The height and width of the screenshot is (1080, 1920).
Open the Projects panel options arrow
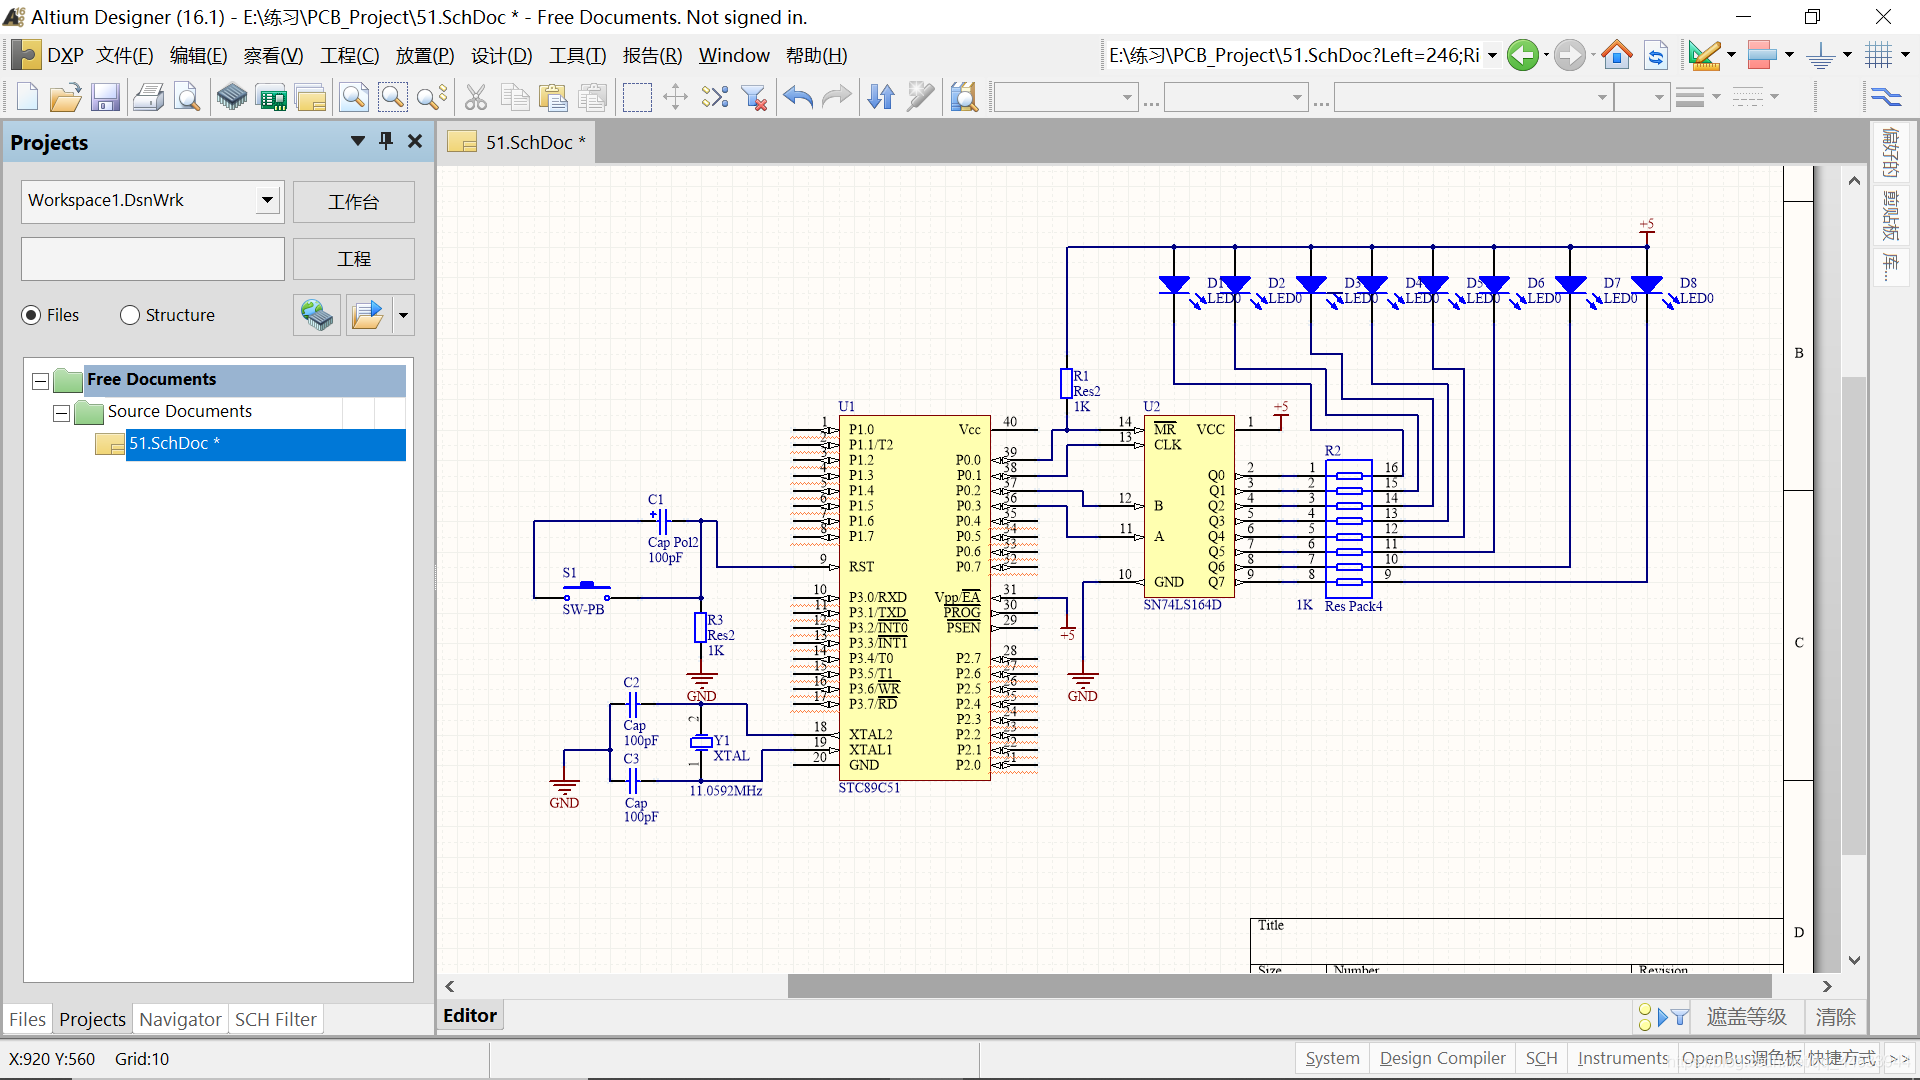click(x=358, y=141)
